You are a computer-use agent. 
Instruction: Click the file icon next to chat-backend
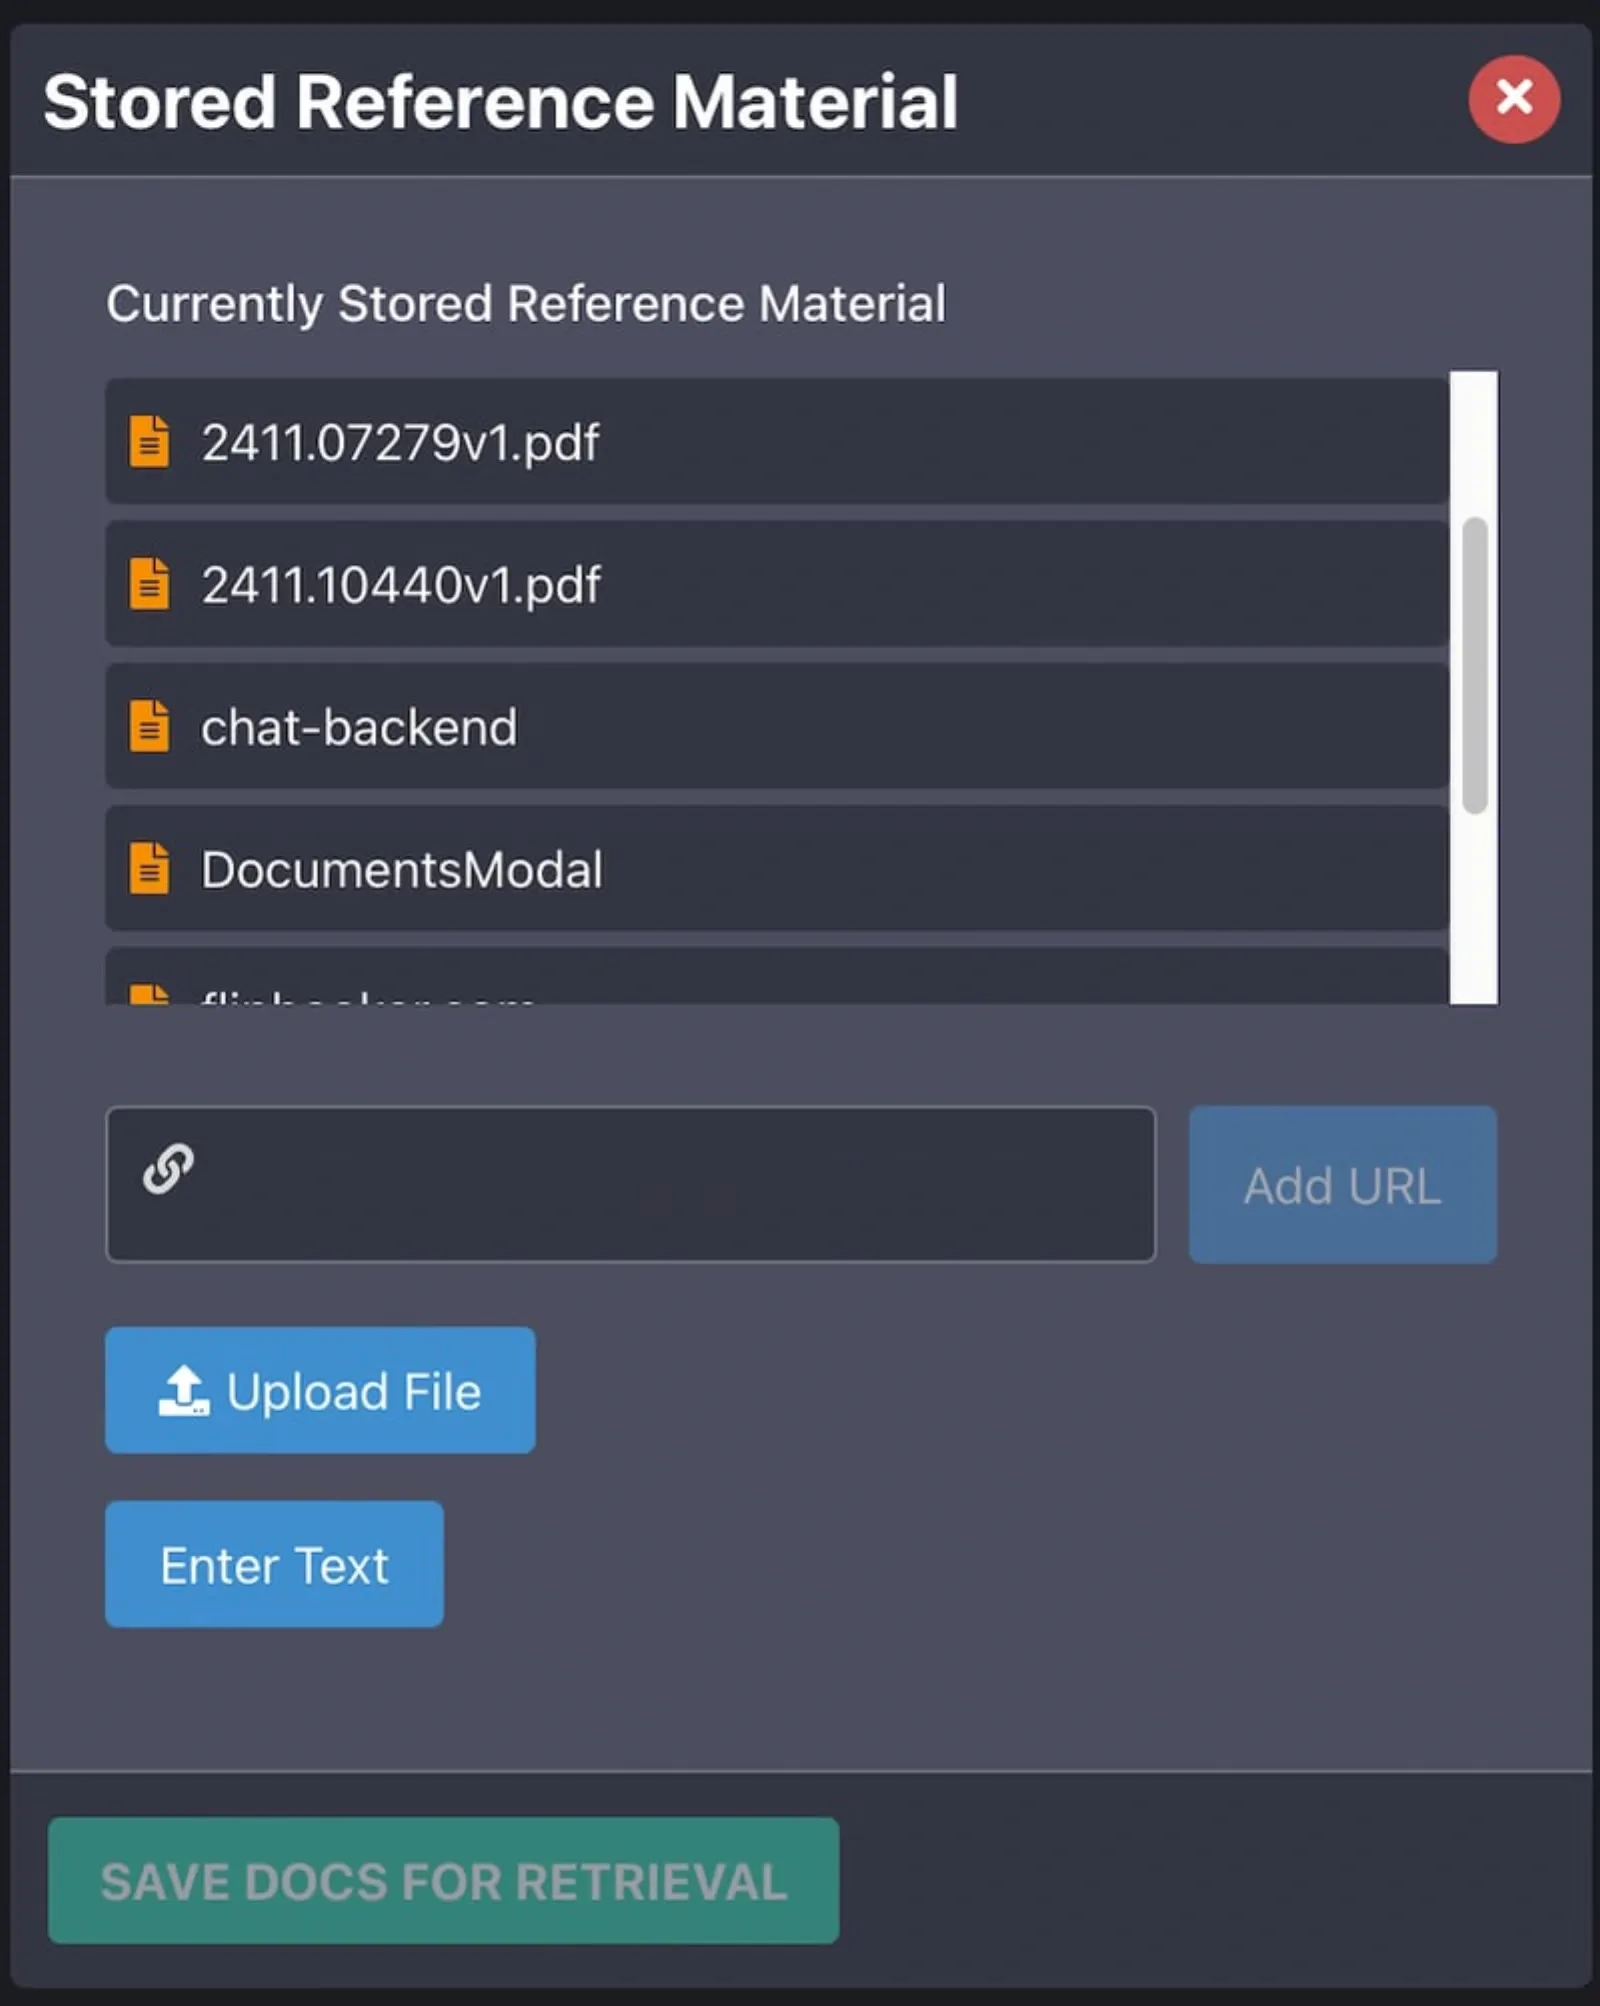(x=150, y=727)
